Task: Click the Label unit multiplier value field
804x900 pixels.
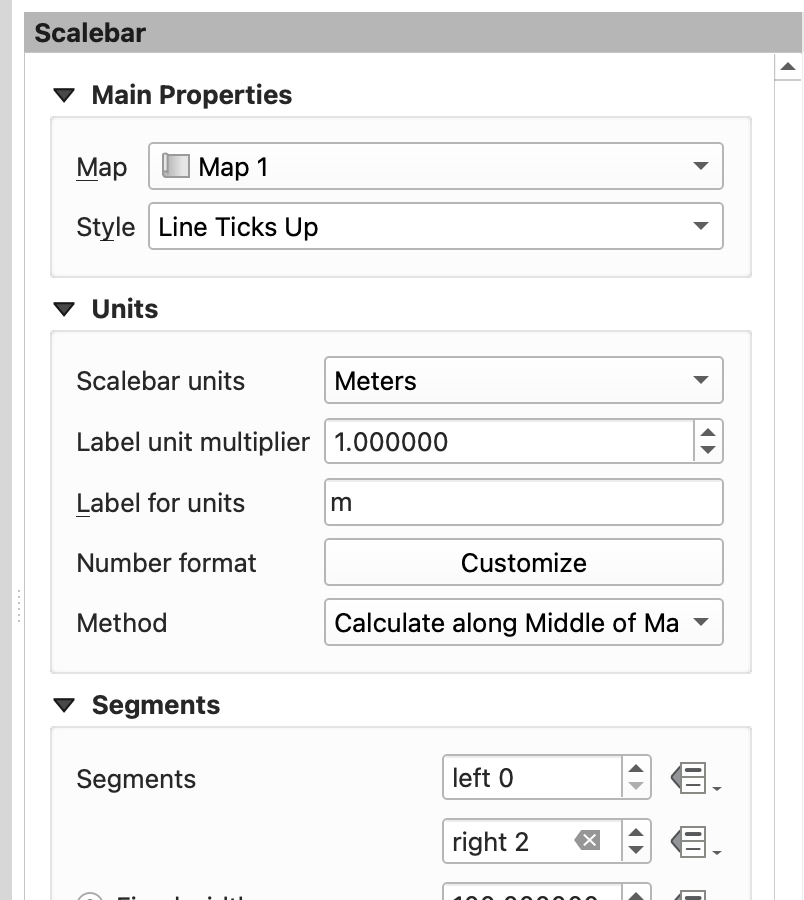Action: [508, 442]
